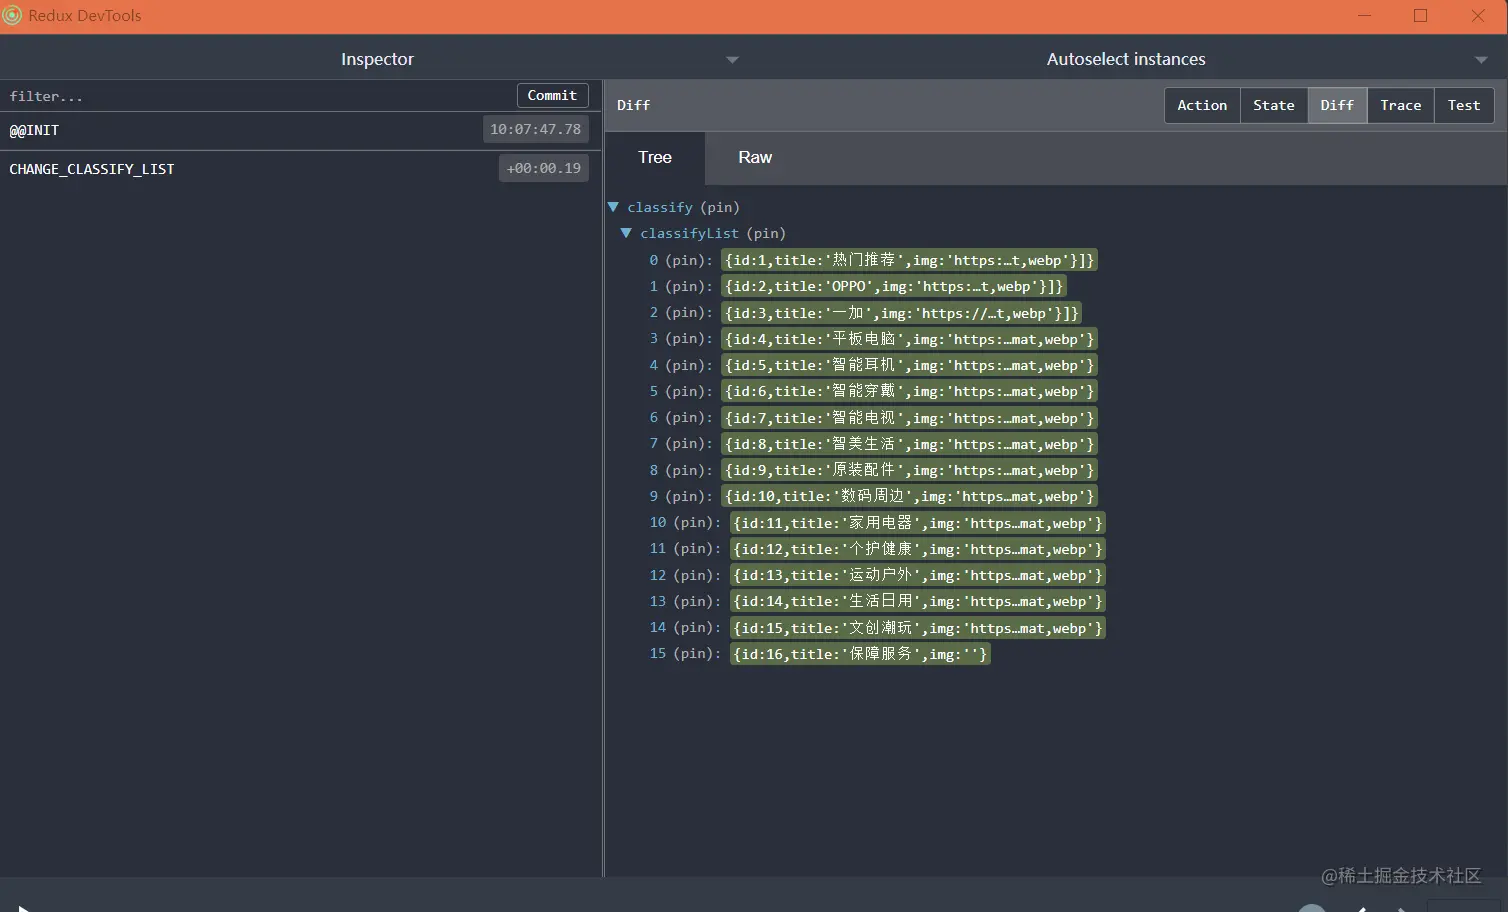Click the id:12 个护健康 diff value
The image size is (1508, 912).
pyautogui.click(x=918, y=549)
